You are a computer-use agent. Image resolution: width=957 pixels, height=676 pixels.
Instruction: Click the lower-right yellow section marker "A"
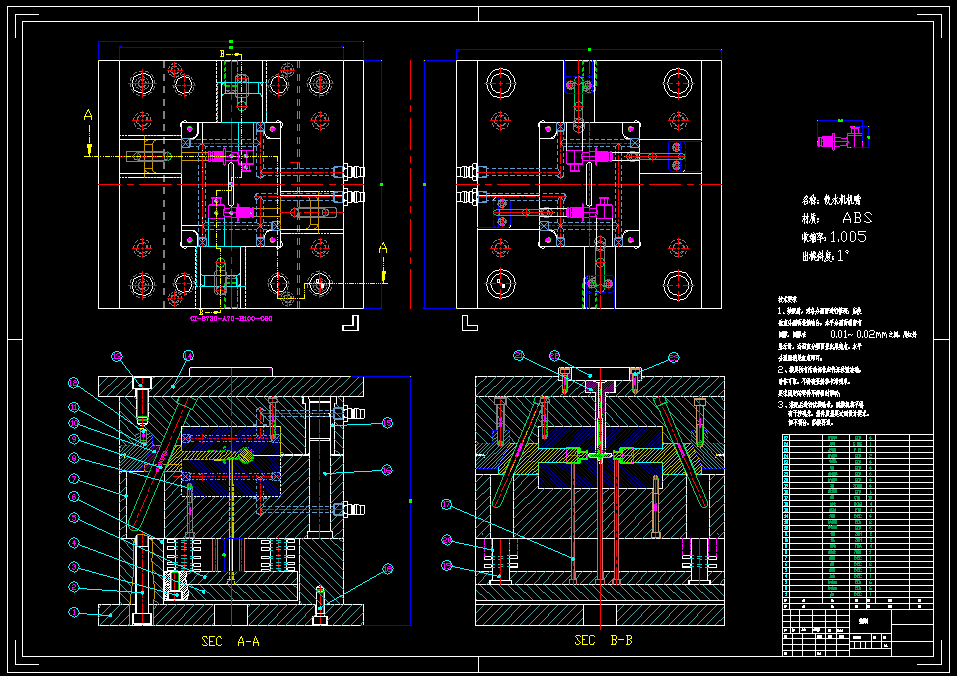tap(383, 248)
